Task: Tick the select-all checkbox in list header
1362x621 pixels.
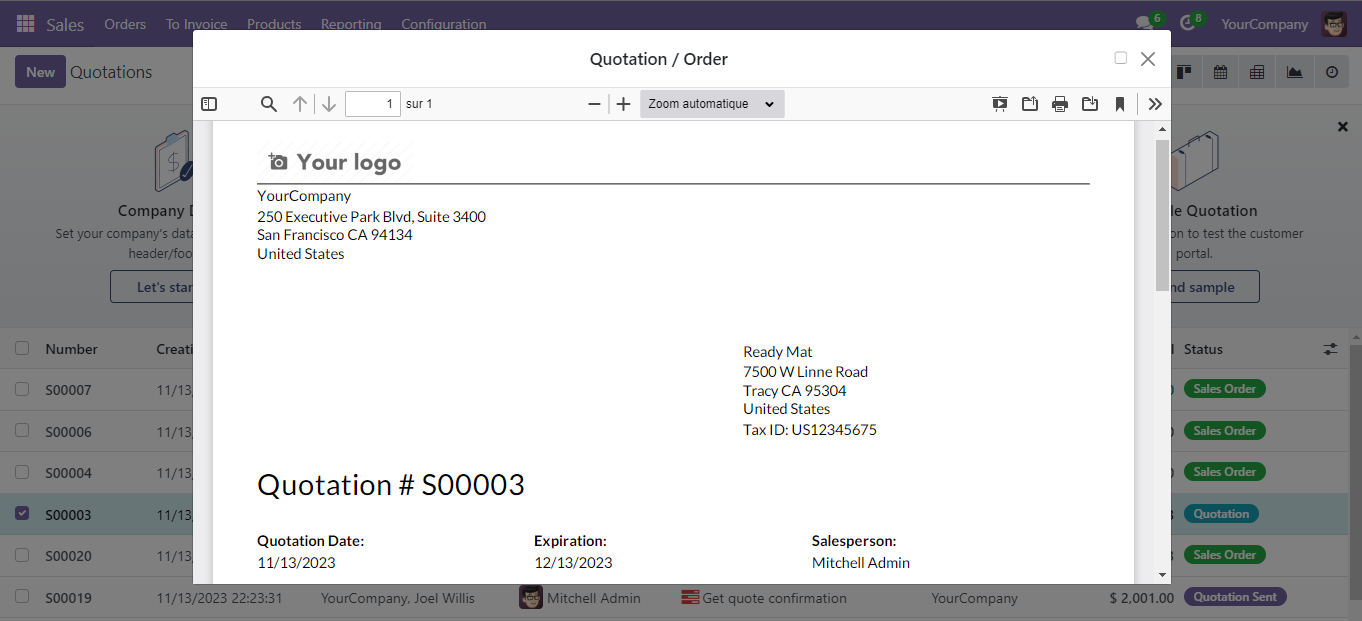Action: [22, 349]
